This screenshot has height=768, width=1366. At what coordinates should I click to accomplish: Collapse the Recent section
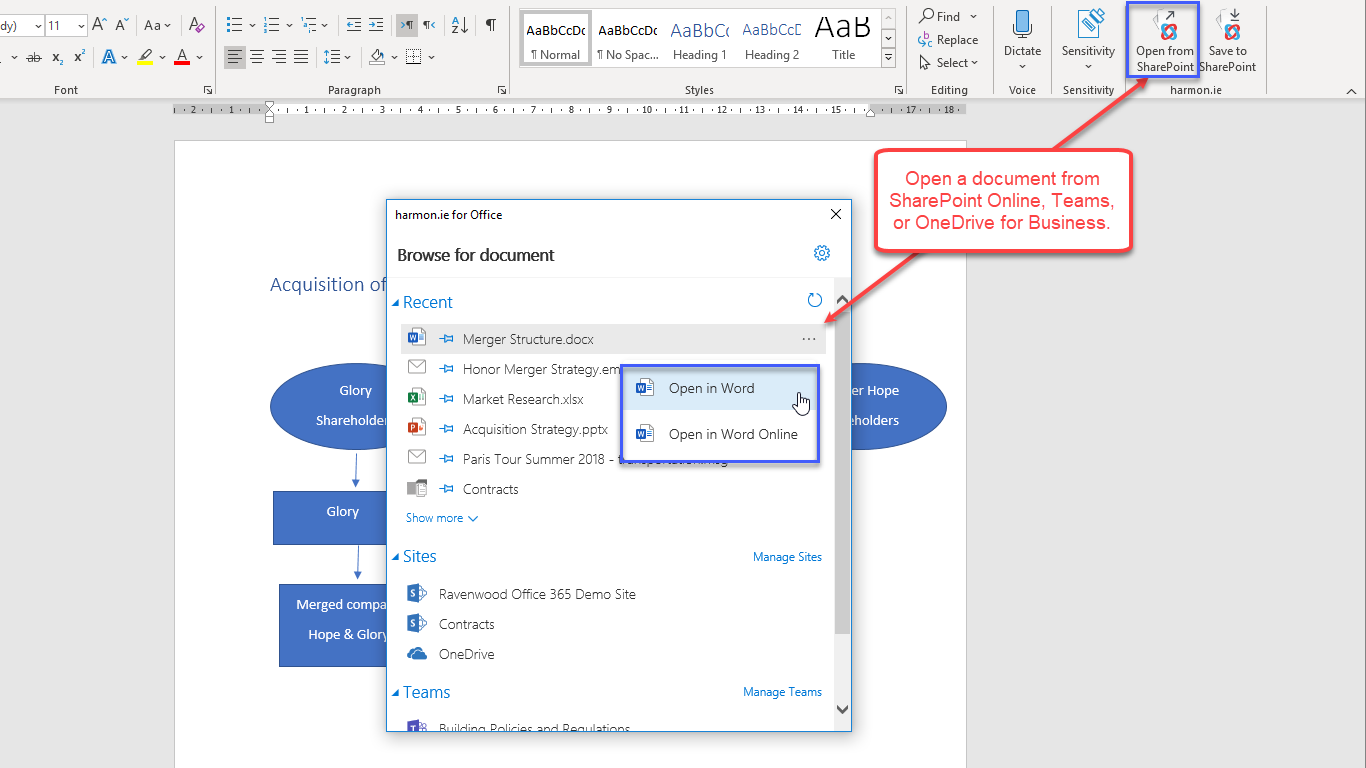[x=395, y=303]
